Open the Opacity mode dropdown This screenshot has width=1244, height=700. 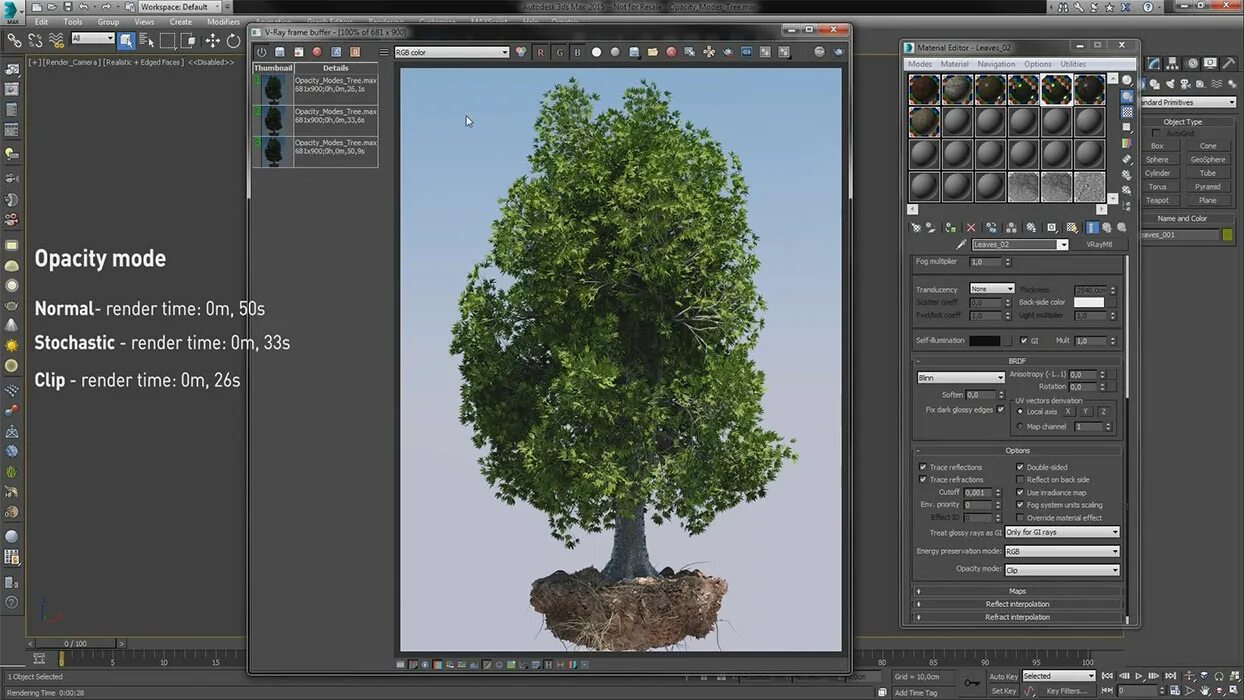click(x=1061, y=570)
